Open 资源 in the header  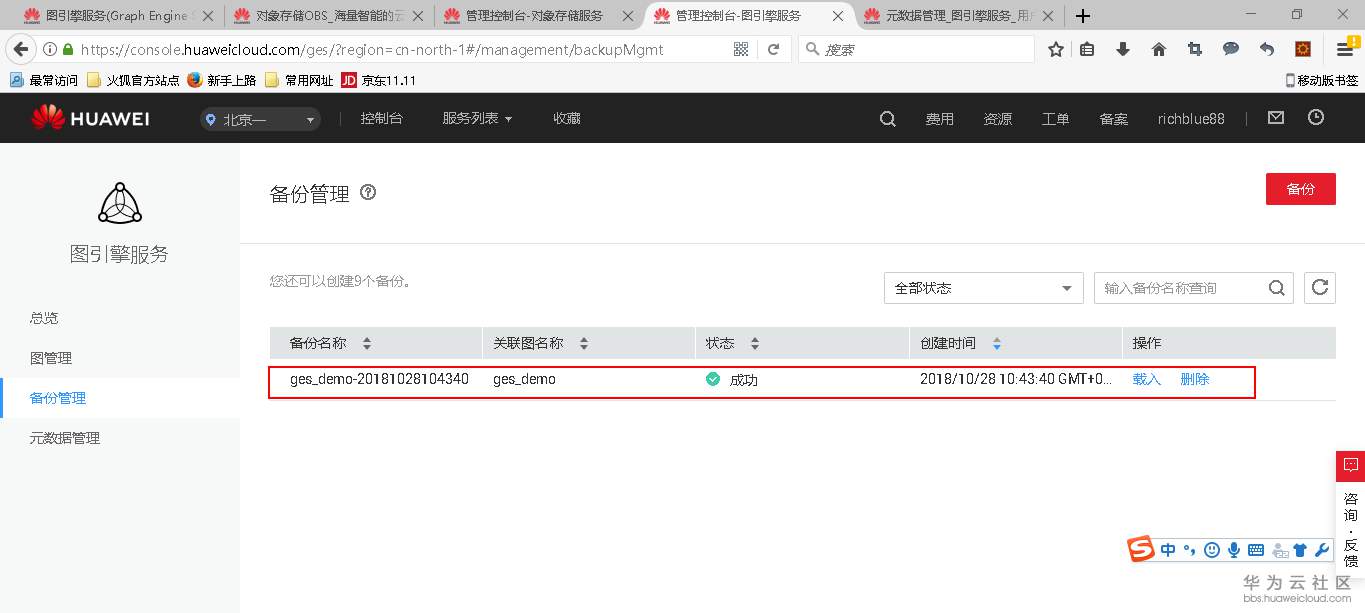[x=998, y=119]
